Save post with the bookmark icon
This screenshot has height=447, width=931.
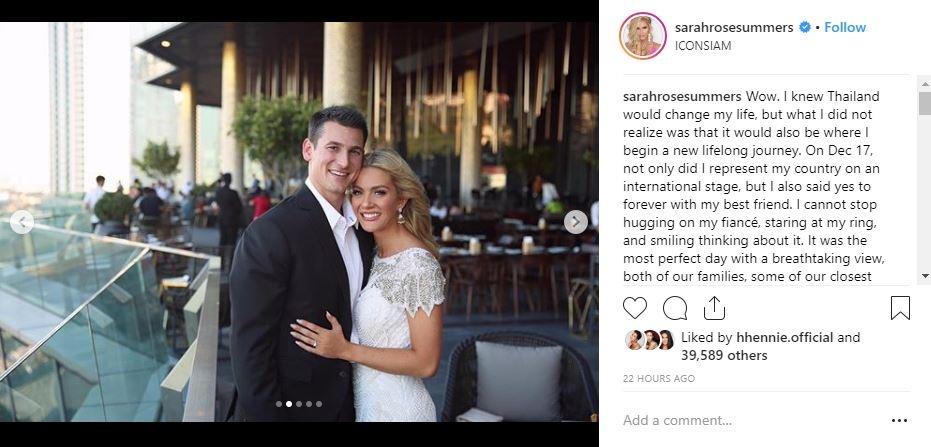(x=900, y=308)
